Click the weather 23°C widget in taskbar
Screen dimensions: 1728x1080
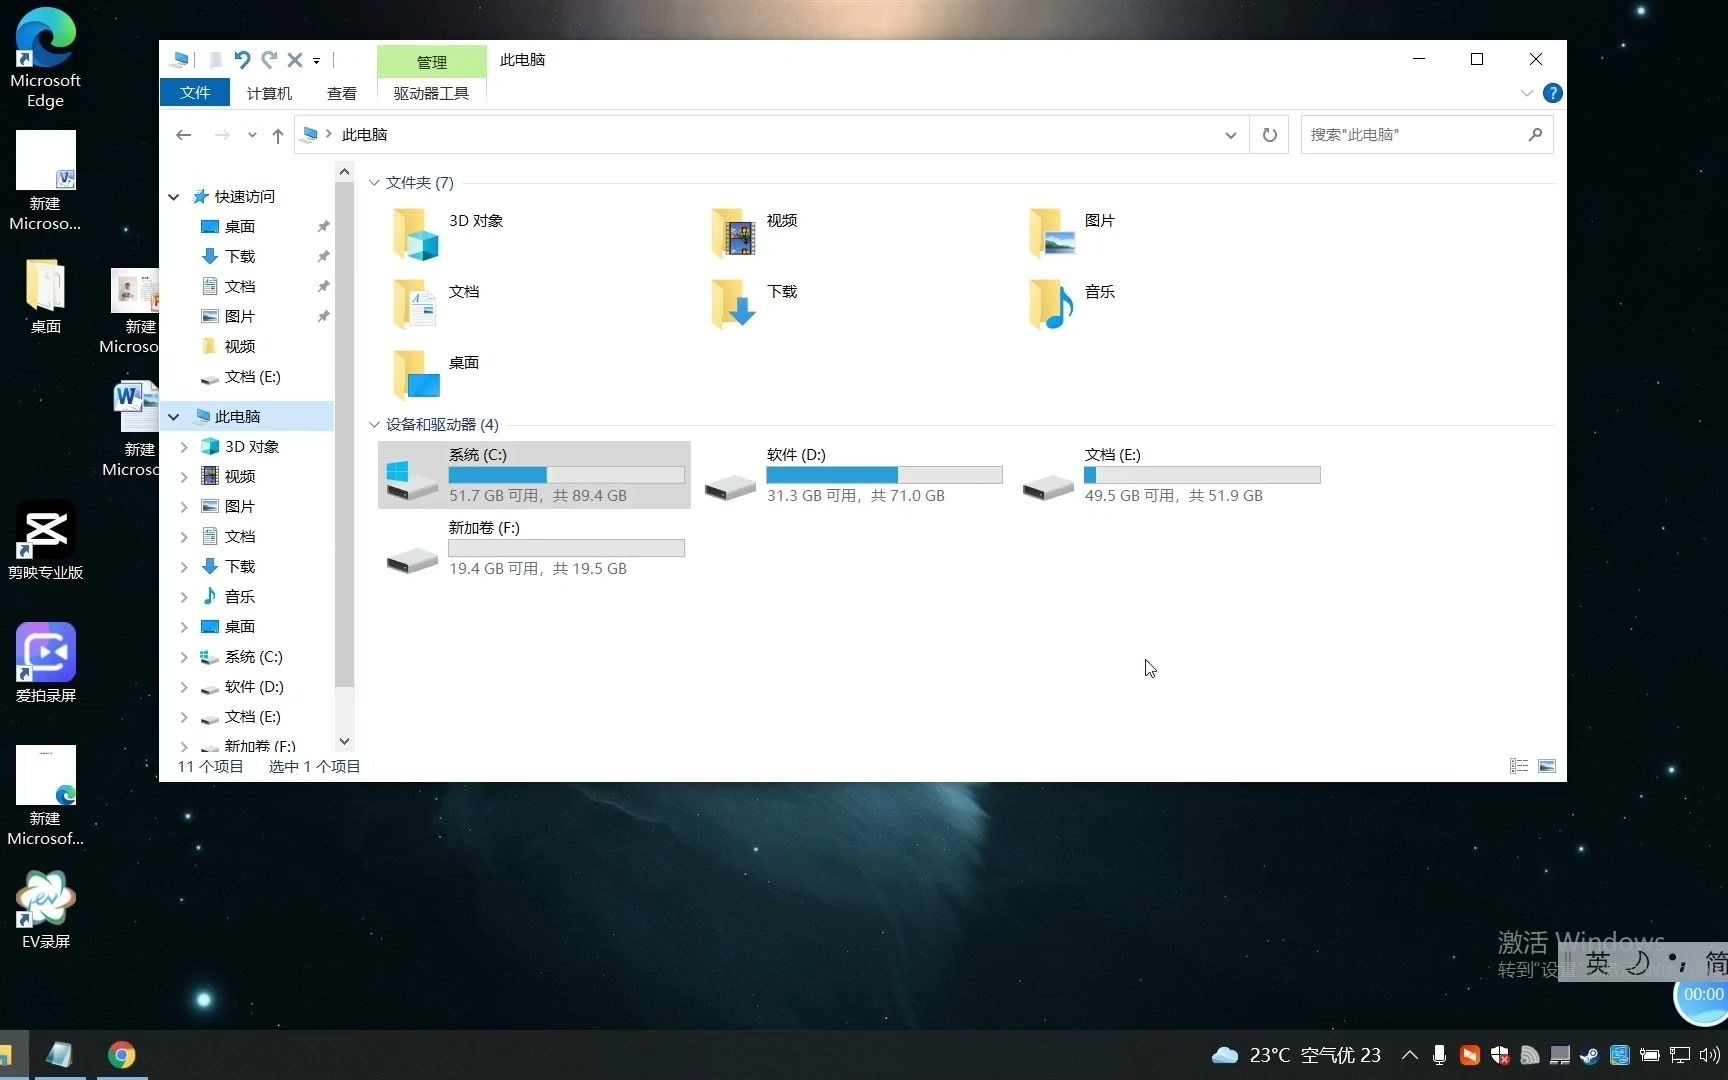coord(1296,1055)
